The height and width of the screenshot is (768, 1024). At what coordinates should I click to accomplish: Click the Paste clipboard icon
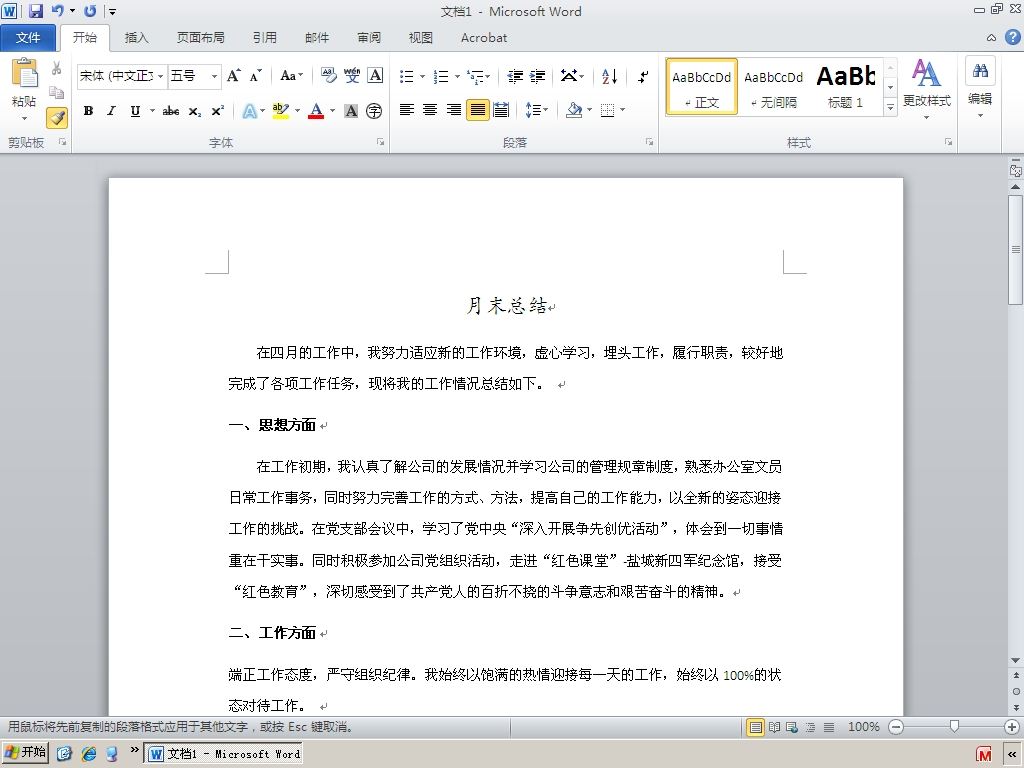click(x=25, y=73)
